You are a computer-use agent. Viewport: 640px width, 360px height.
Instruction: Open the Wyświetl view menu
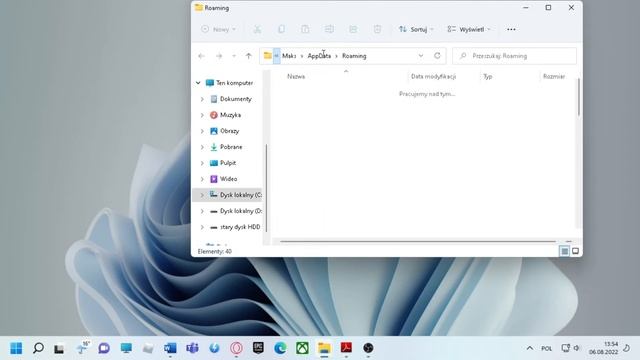(469, 29)
